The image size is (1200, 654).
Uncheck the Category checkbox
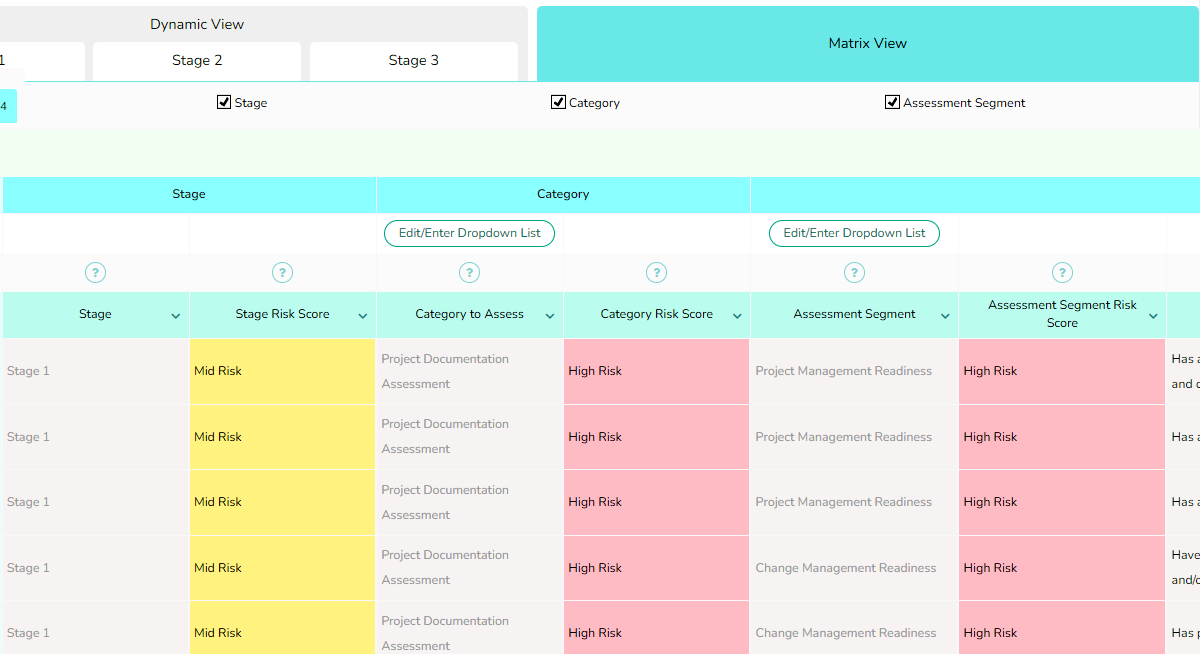tap(558, 102)
